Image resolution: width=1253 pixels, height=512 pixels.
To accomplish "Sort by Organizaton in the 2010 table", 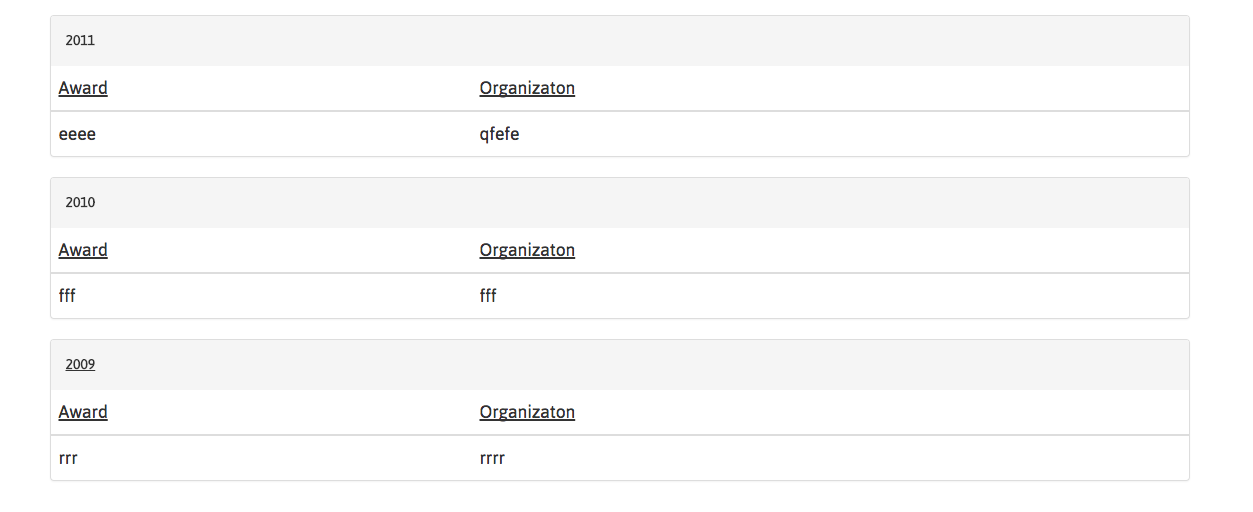I will [x=527, y=250].
